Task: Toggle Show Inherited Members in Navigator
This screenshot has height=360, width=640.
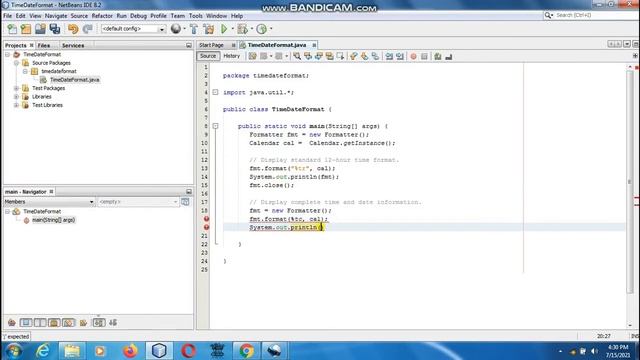Action: 11,323
